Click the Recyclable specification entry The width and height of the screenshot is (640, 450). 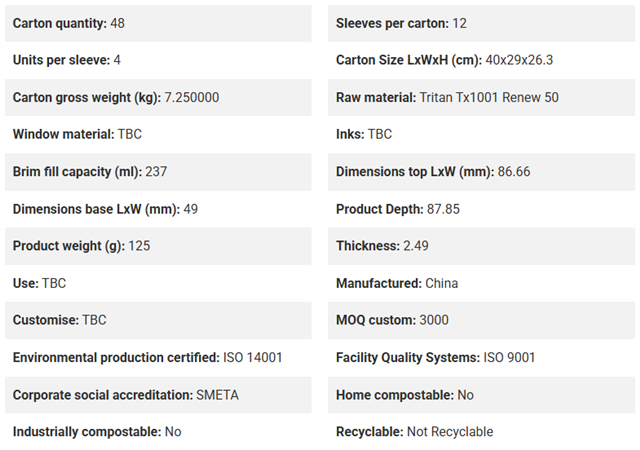click(481, 432)
